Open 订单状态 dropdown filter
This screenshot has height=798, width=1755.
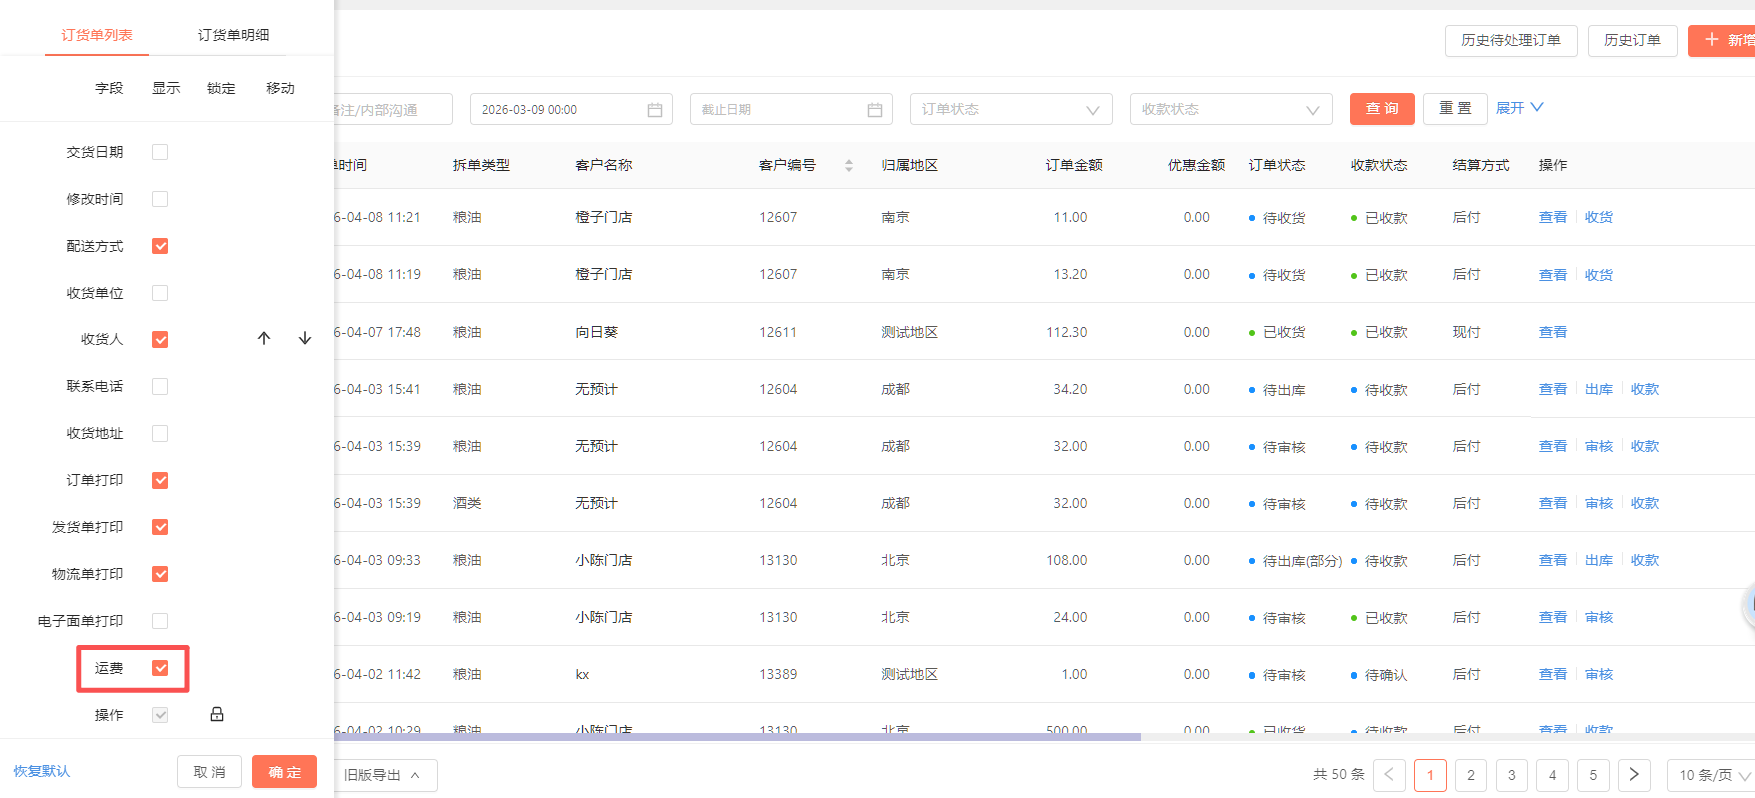[x=1011, y=109]
